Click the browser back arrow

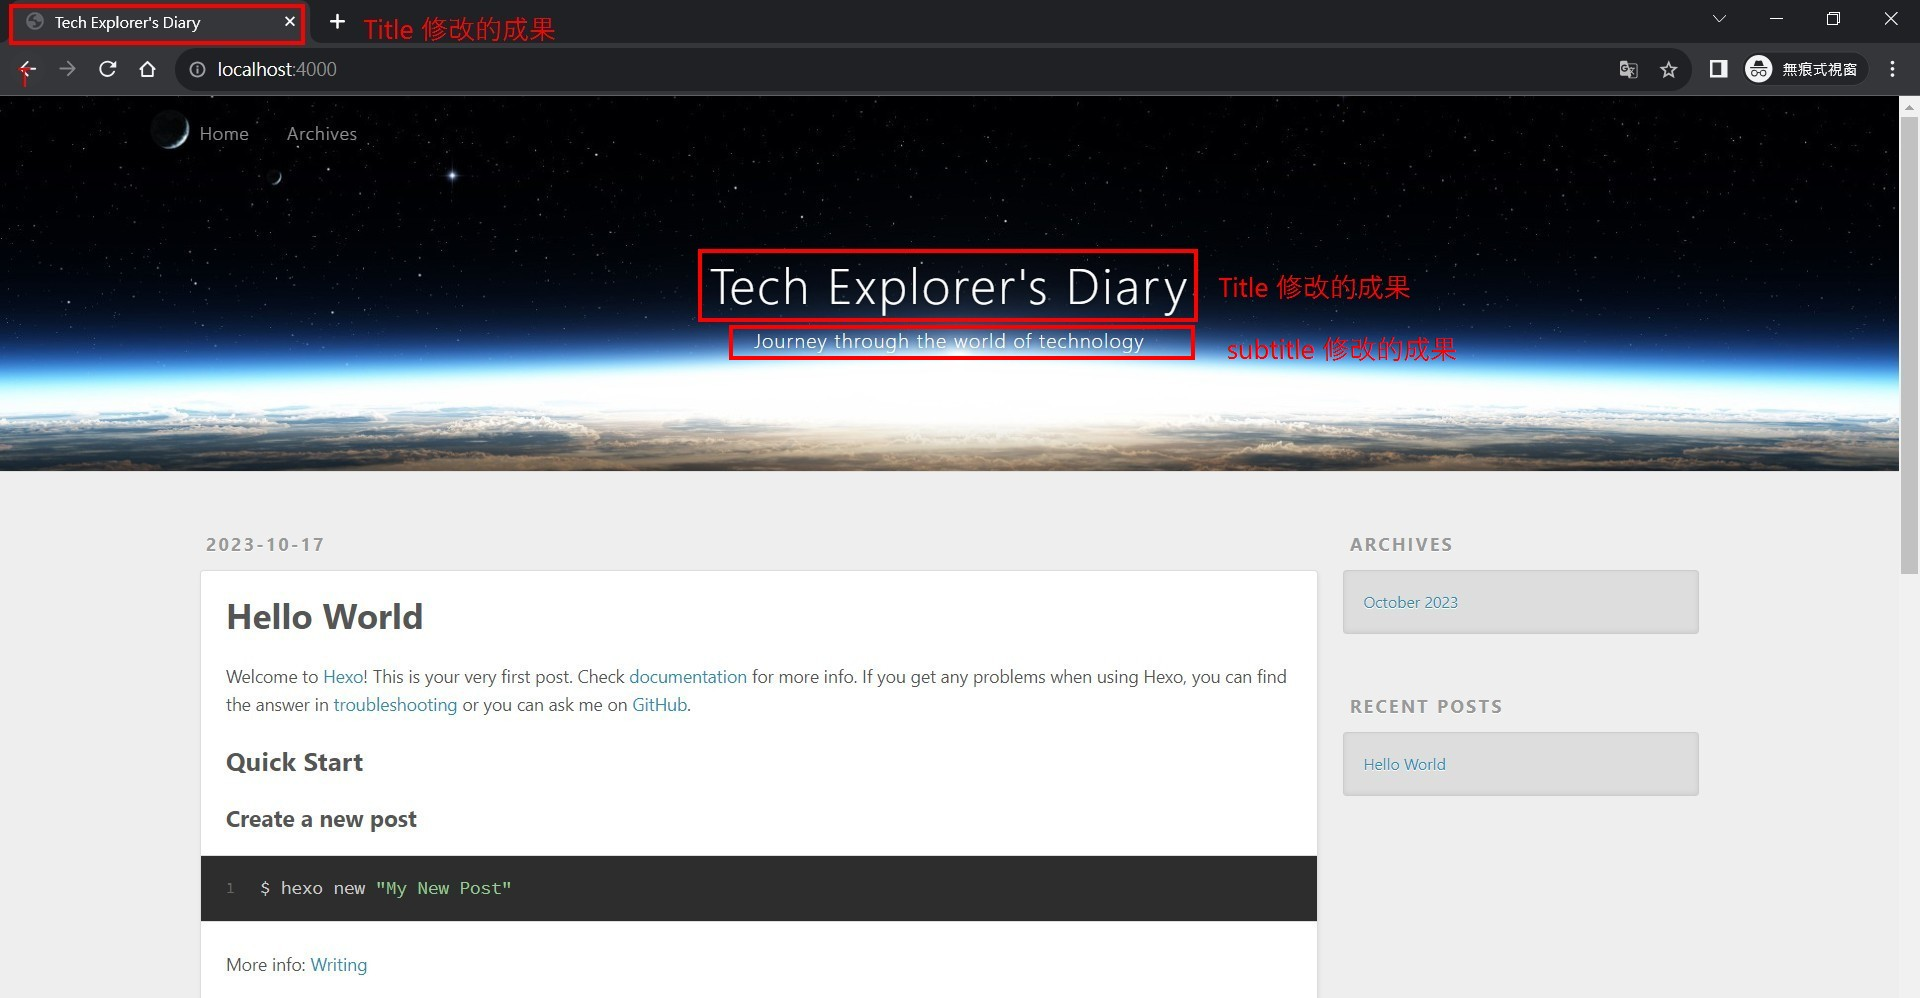pos(28,69)
